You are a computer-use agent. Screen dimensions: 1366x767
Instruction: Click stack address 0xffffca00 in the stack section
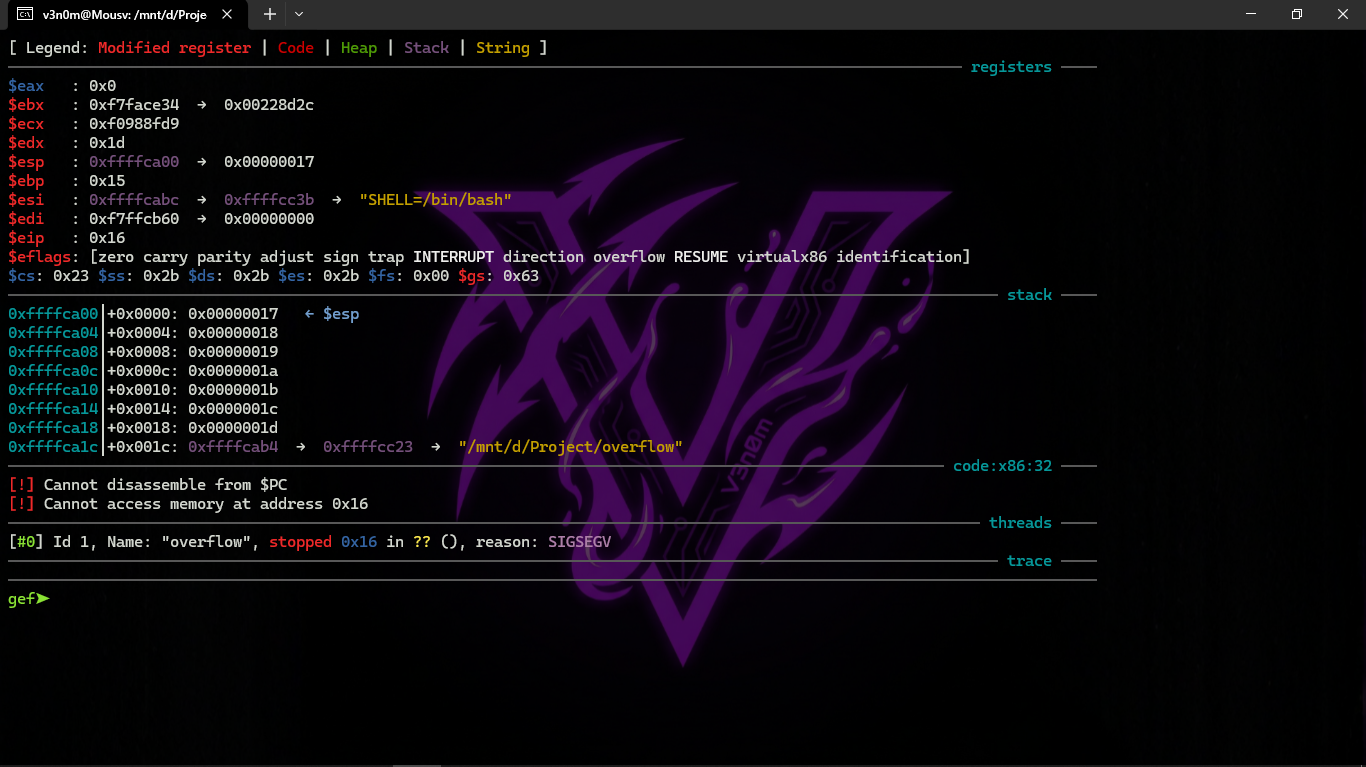[x=53, y=314]
